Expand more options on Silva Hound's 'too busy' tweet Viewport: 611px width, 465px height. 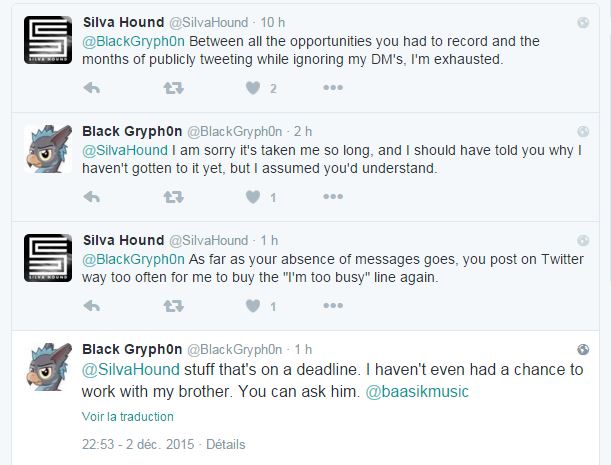coord(333,306)
